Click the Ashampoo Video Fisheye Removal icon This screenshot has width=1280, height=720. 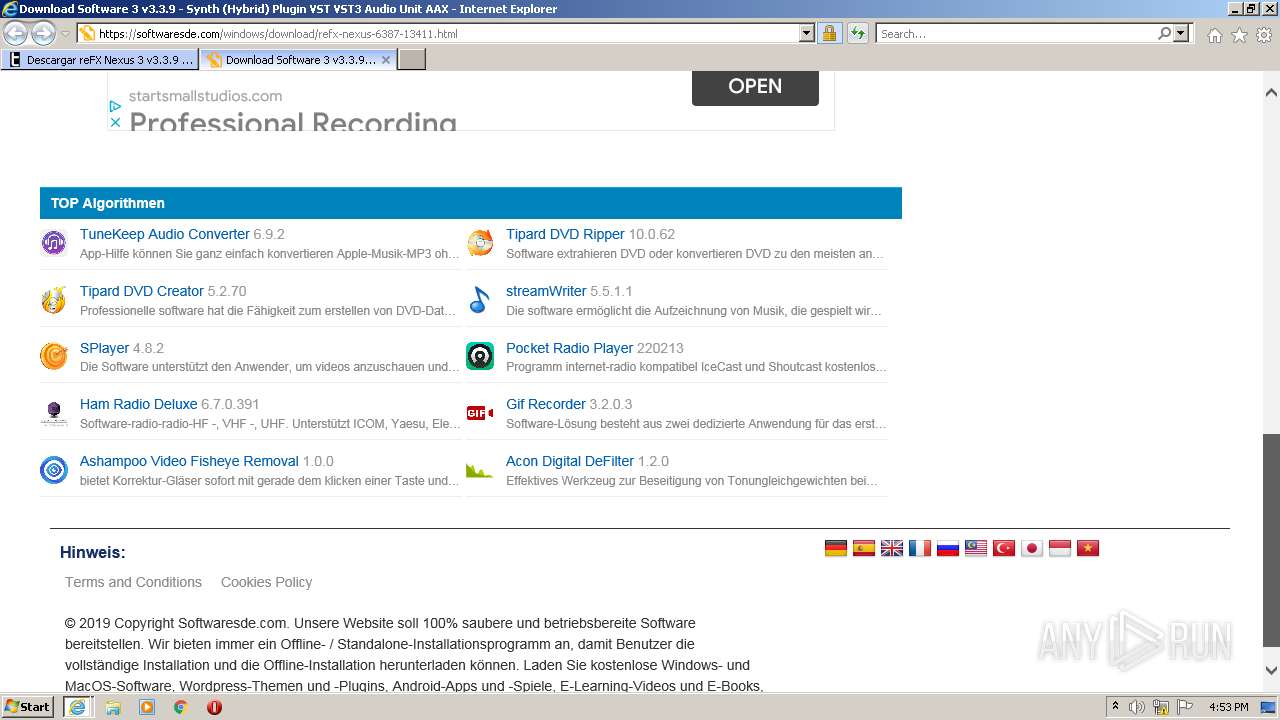(x=54, y=470)
